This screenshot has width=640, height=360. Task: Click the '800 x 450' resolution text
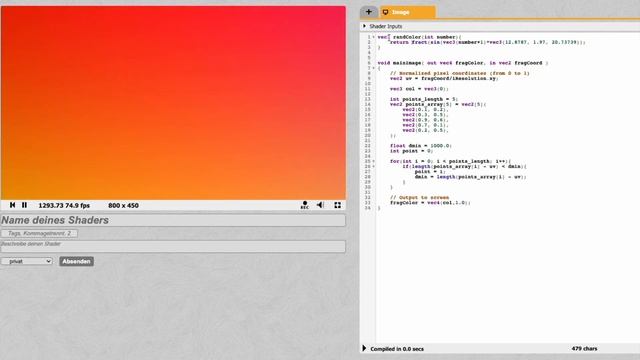point(123,205)
